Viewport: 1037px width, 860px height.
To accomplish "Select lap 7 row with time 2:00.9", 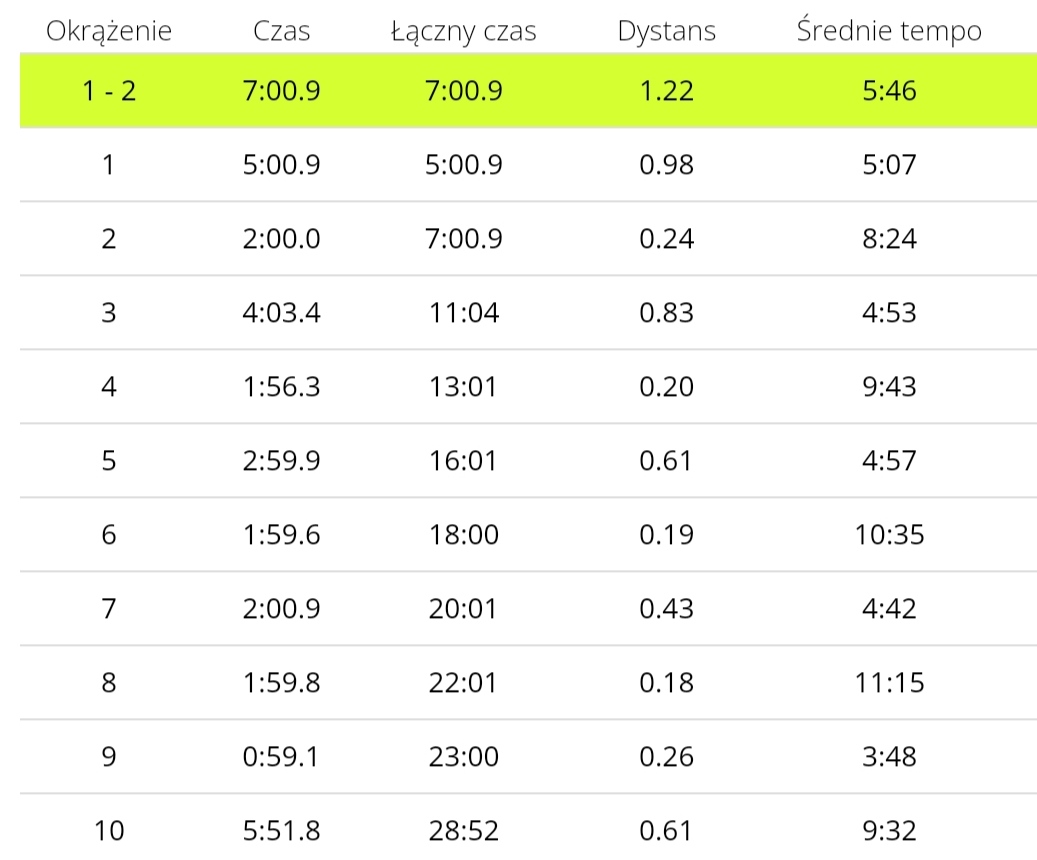I will pos(528,609).
